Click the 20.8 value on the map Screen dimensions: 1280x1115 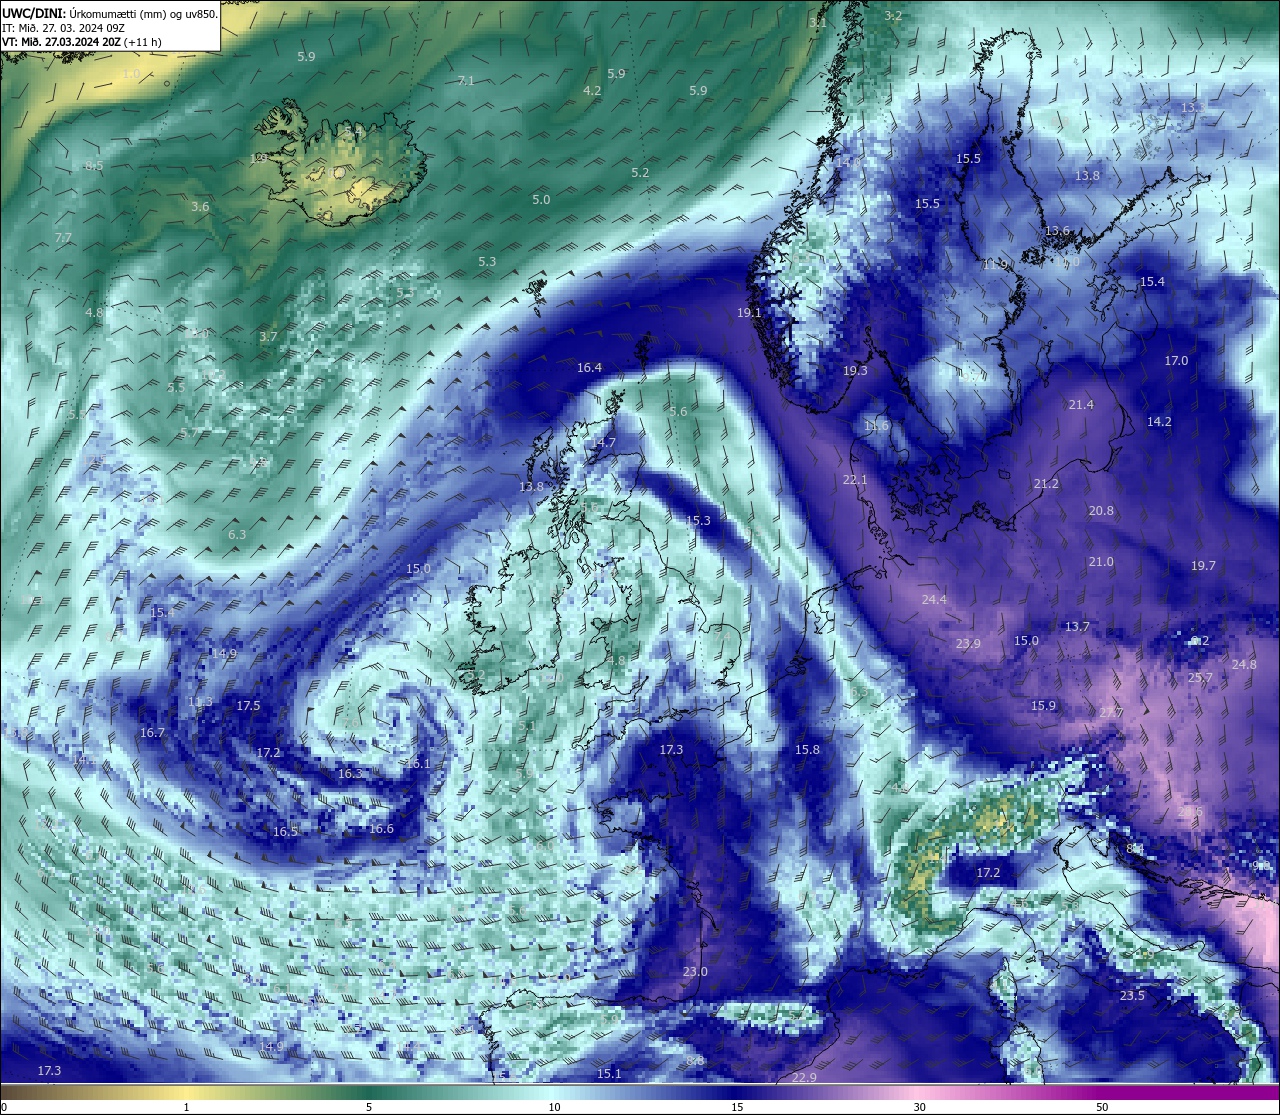click(x=1101, y=511)
